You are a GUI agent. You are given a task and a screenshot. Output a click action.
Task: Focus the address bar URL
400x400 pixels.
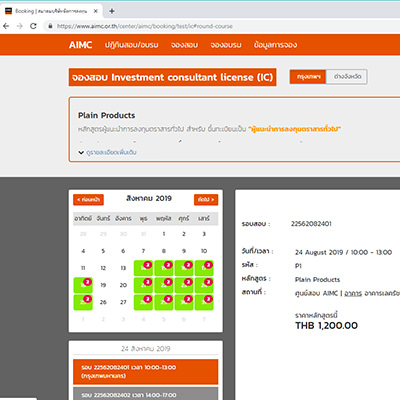point(145,26)
